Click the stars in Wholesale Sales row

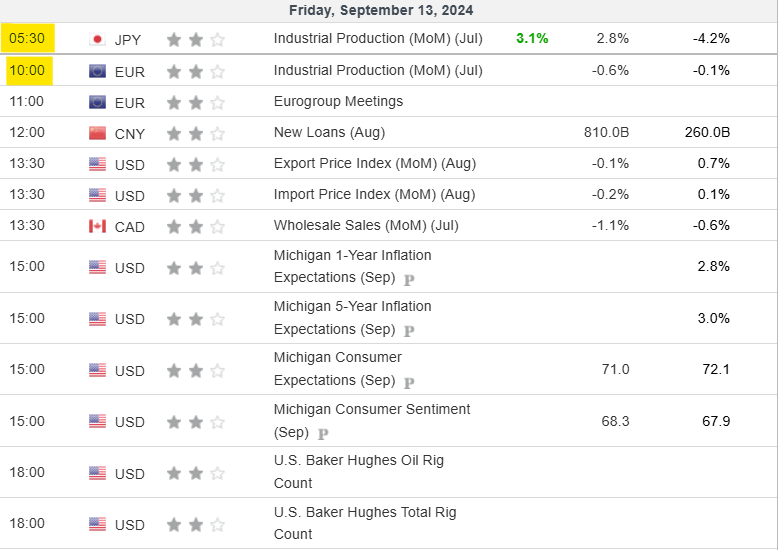[195, 227]
